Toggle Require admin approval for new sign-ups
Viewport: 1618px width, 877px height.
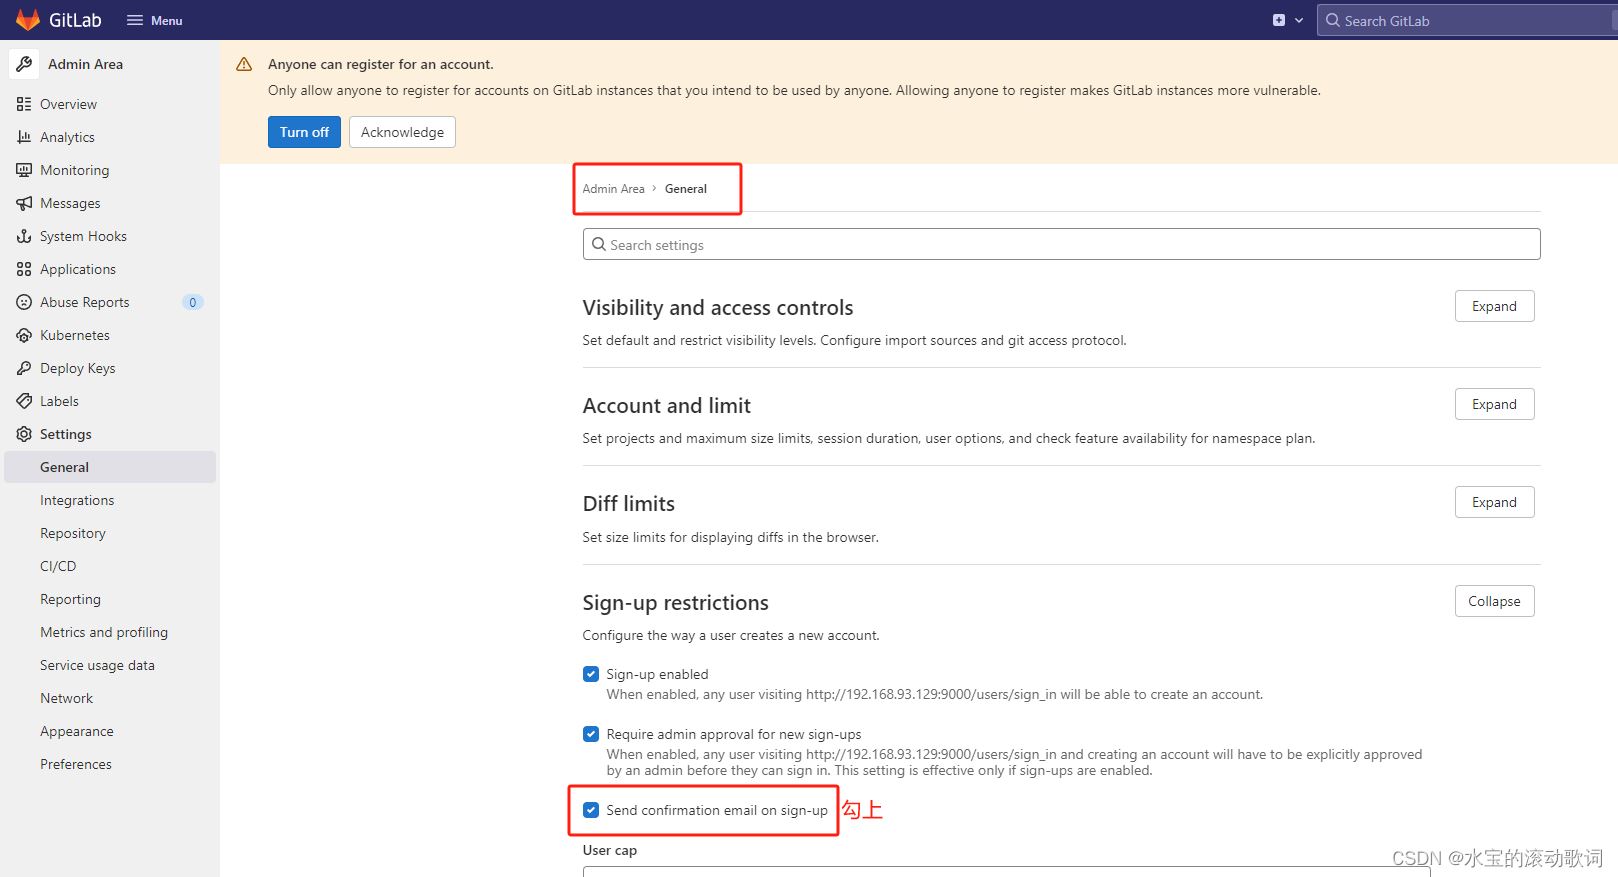[x=591, y=734]
